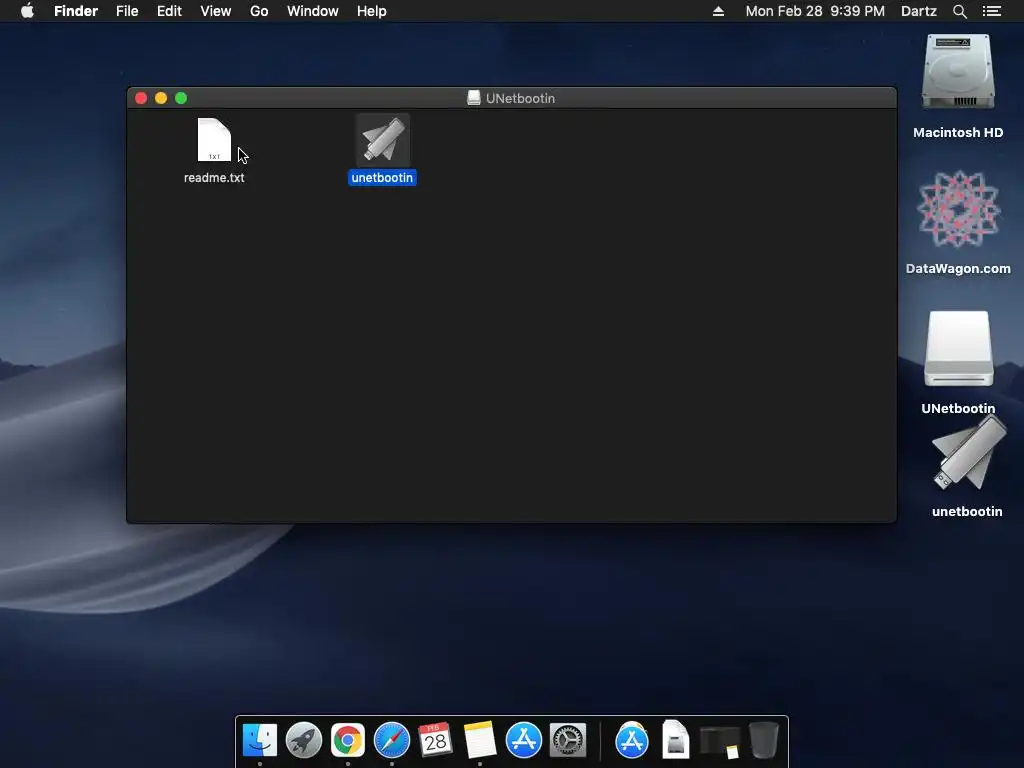Open the File menu

pos(127,11)
